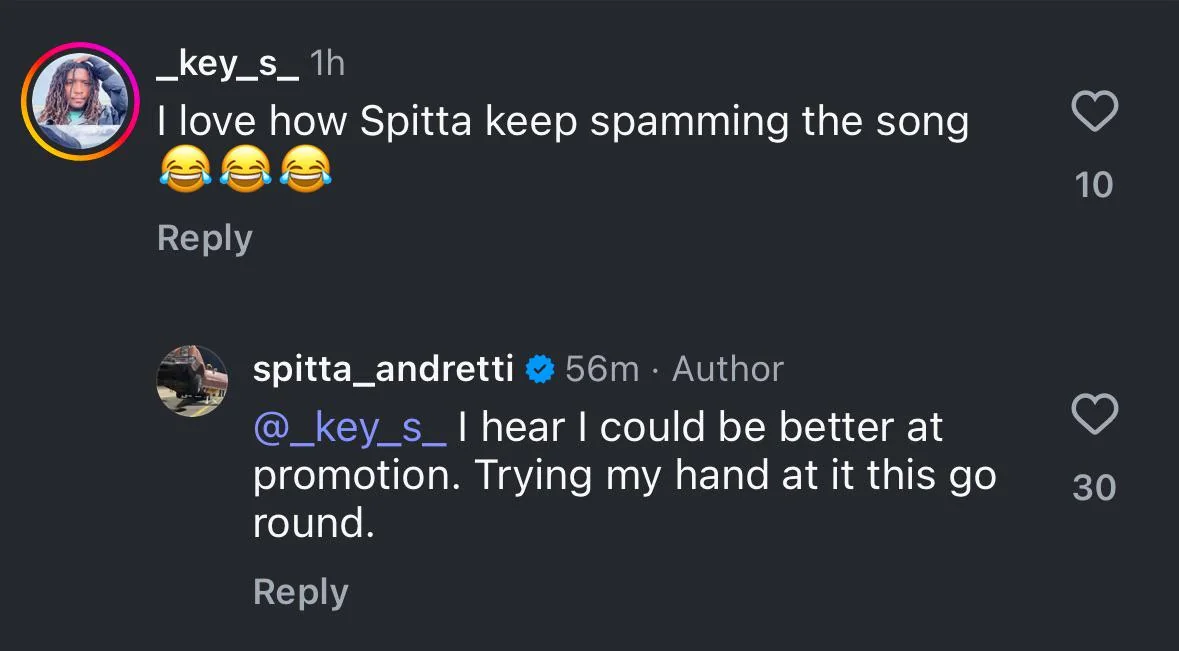Click the blue verified badge
This screenshot has width=1179, height=651.
(x=539, y=369)
